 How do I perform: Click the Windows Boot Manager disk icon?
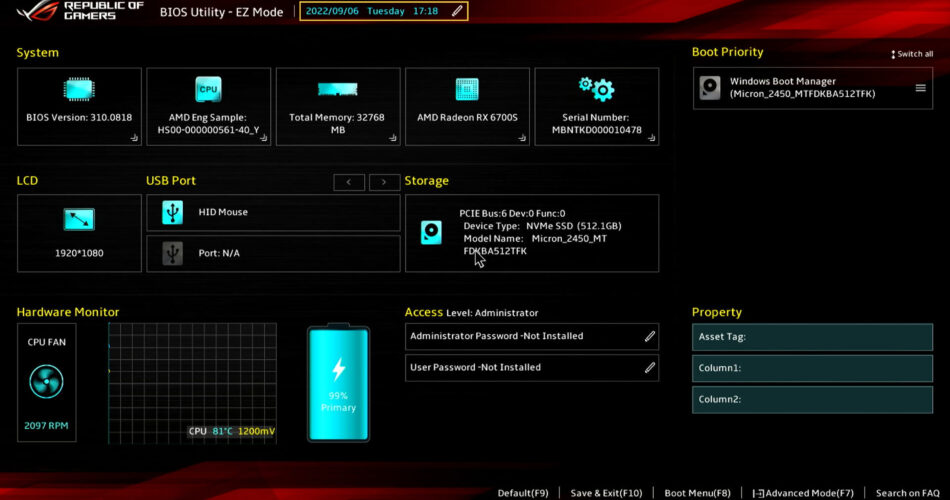click(x=710, y=88)
